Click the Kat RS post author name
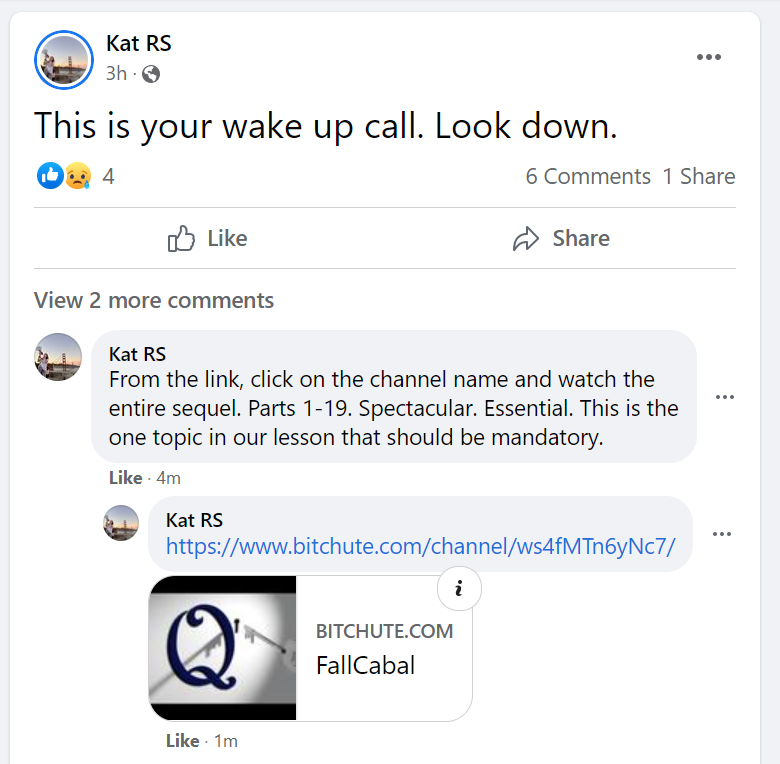780x764 pixels. tap(139, 43)
